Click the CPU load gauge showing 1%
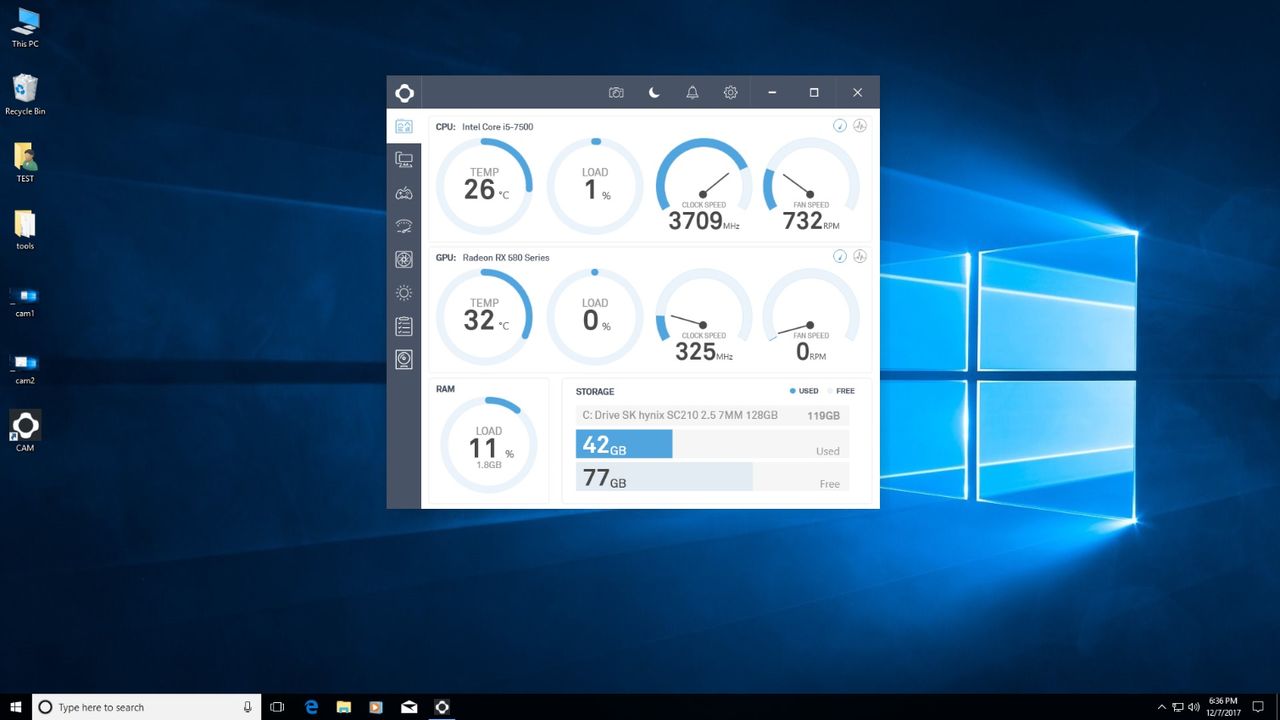This screenshot has height=720, width=1280. tap(595, 186)
